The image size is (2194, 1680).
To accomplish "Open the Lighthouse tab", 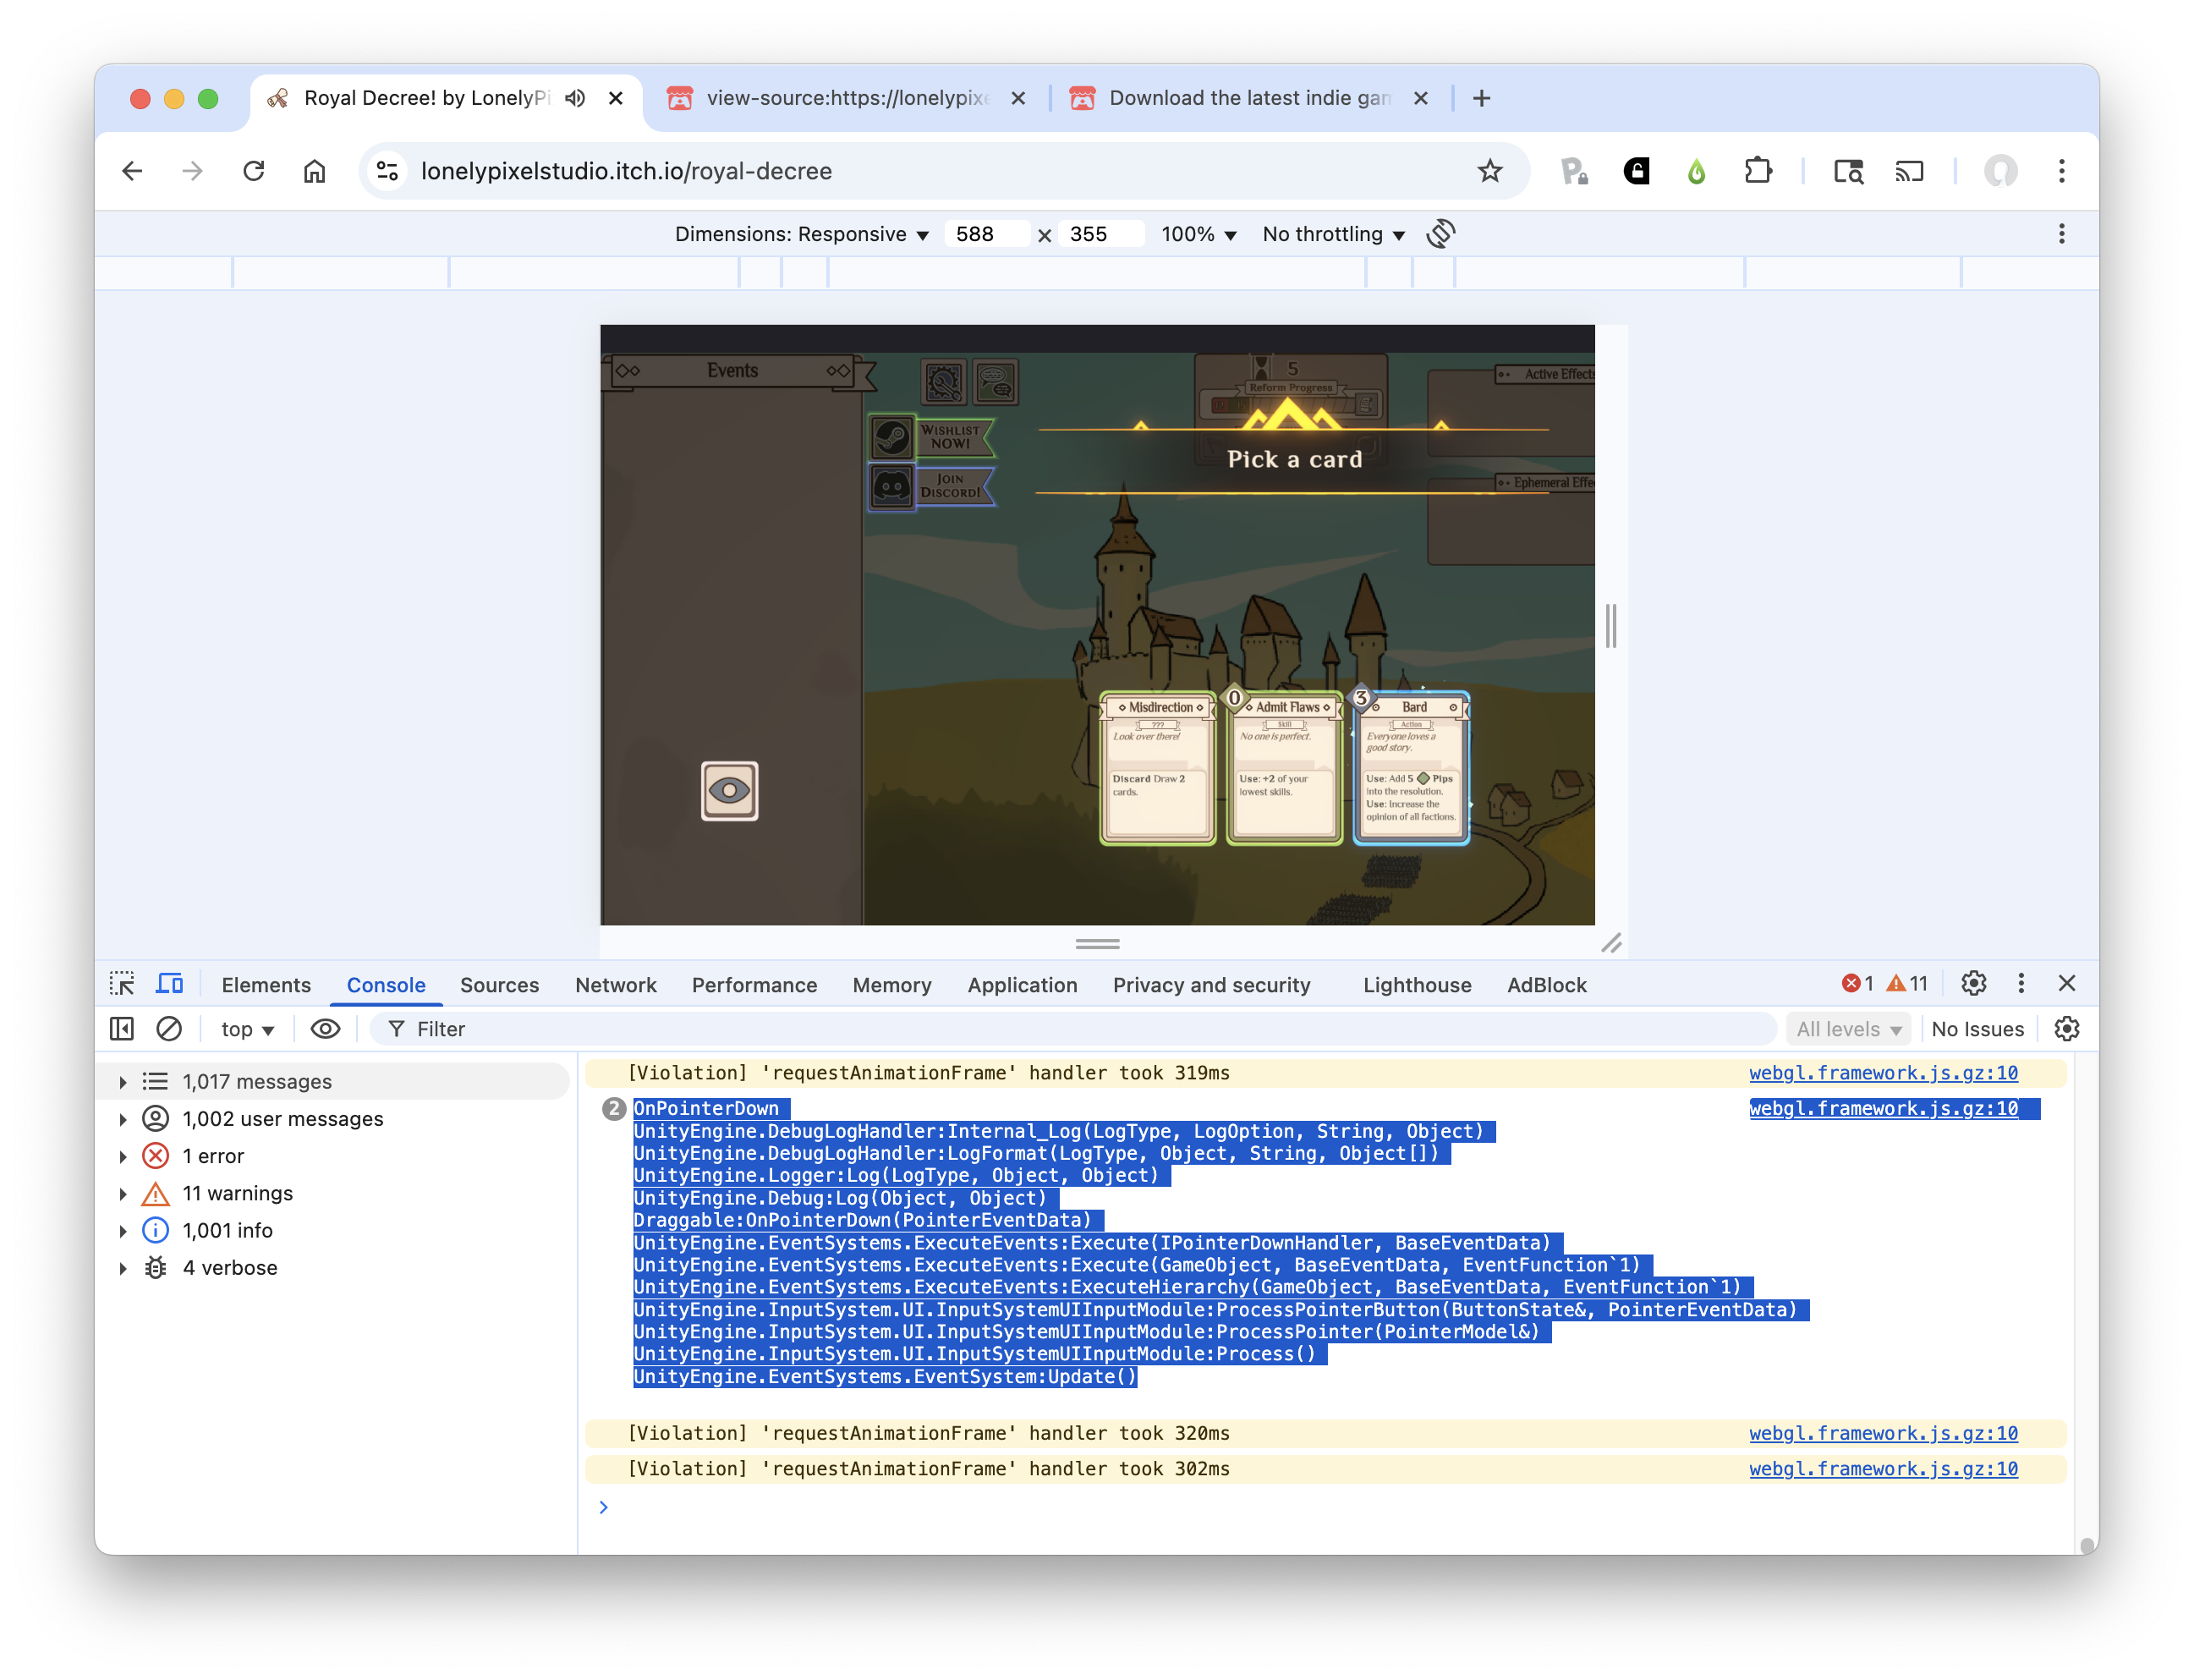I will point(1417,985).
